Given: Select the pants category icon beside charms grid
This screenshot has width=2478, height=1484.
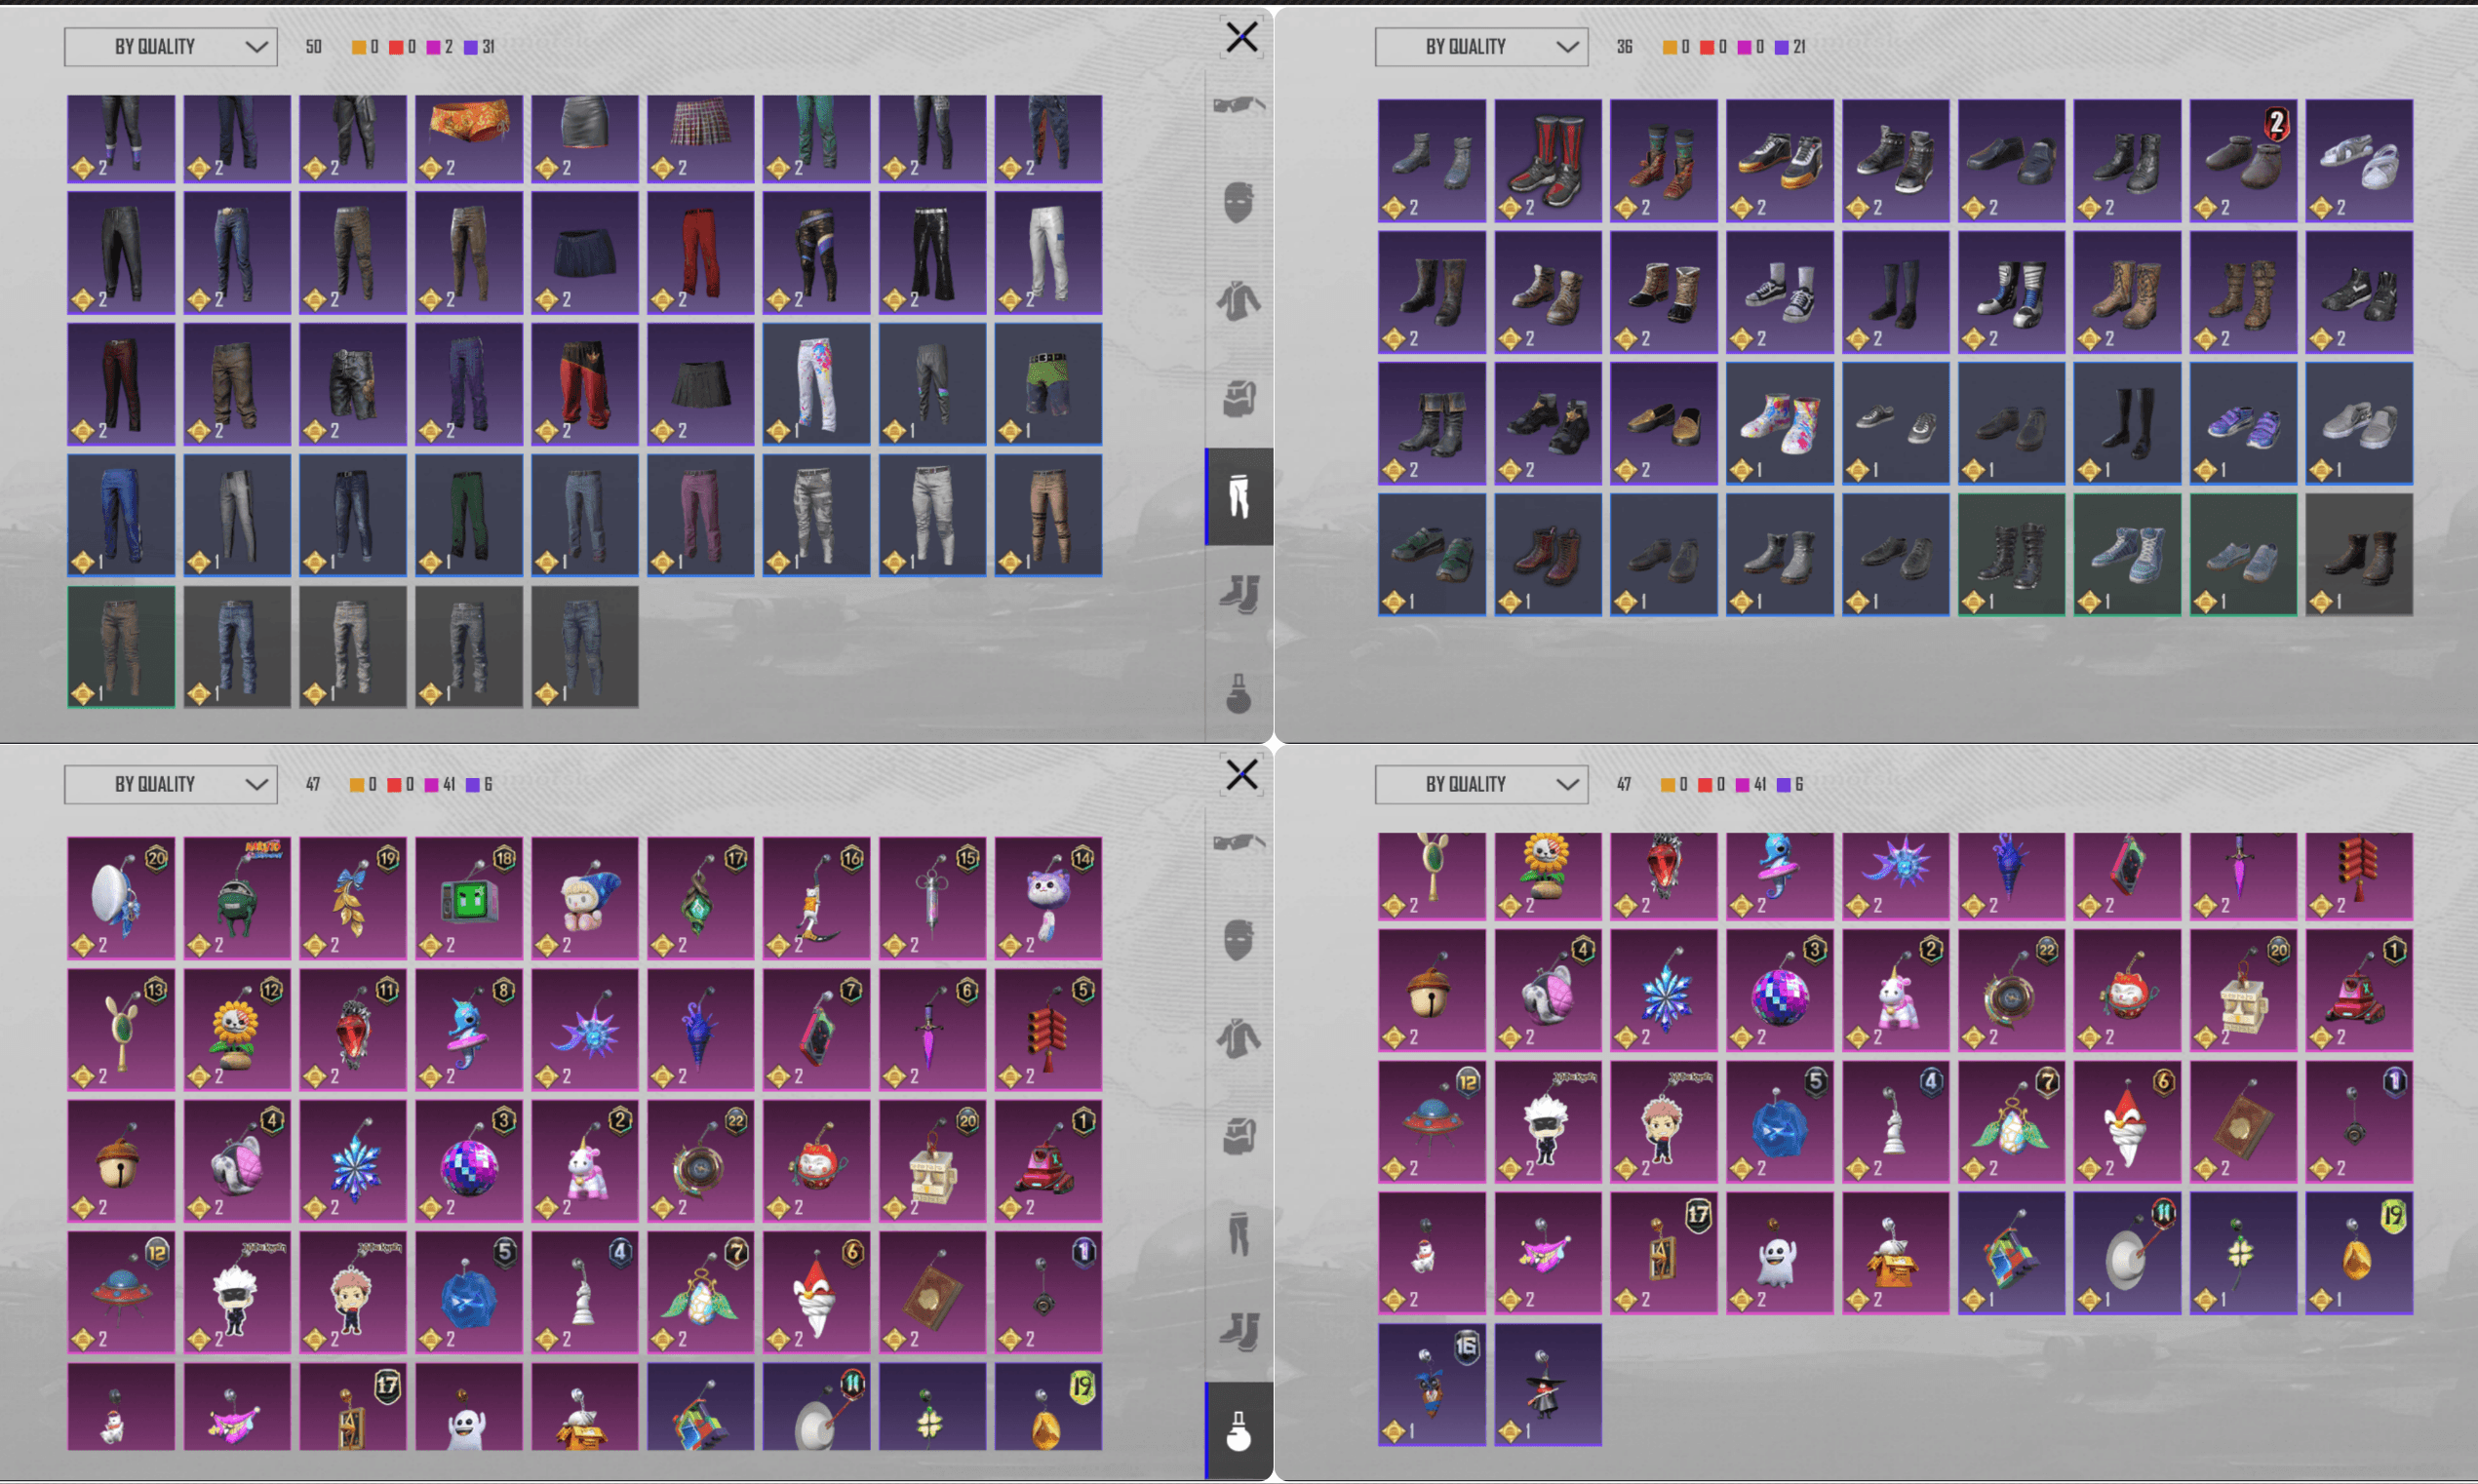Looking at the screenshot, I should coord(1238,1234).
